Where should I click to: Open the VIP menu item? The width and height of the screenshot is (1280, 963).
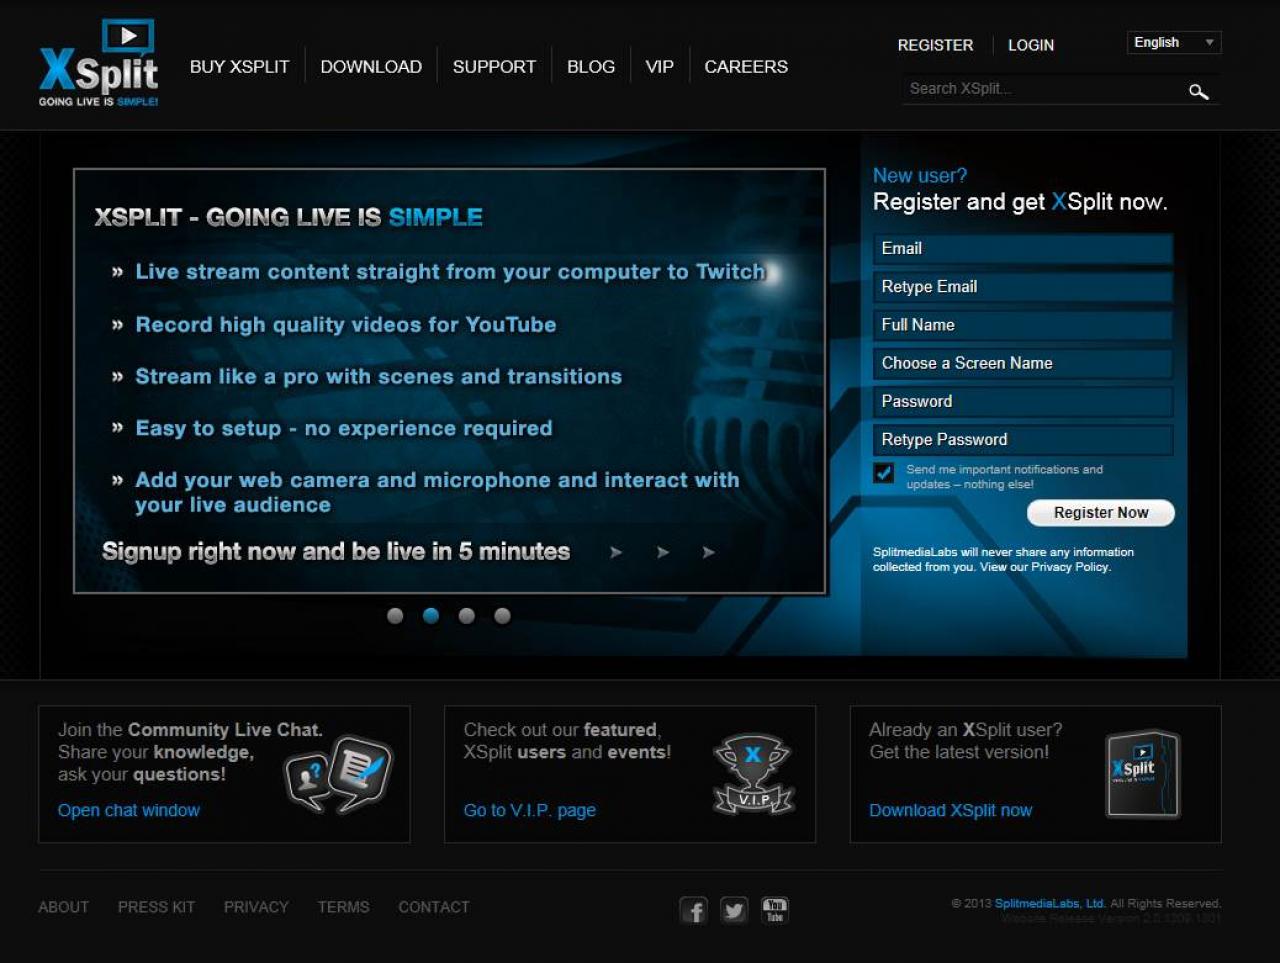point(660,67)
